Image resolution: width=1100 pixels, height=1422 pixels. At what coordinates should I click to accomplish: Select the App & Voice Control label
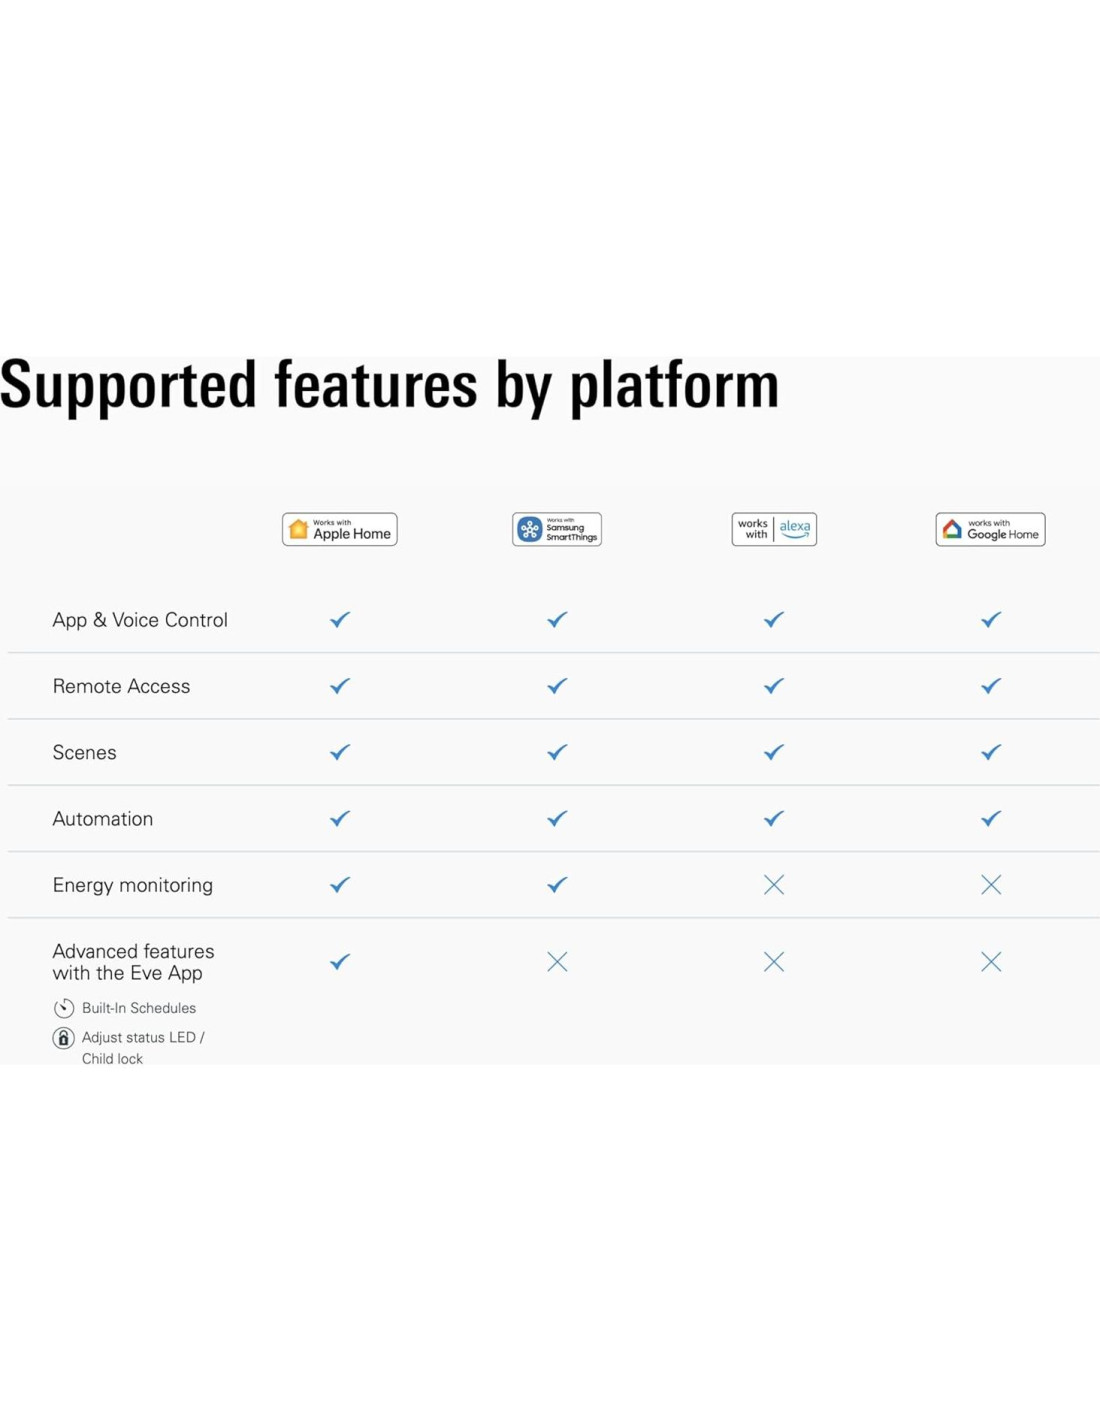[140, 620]
